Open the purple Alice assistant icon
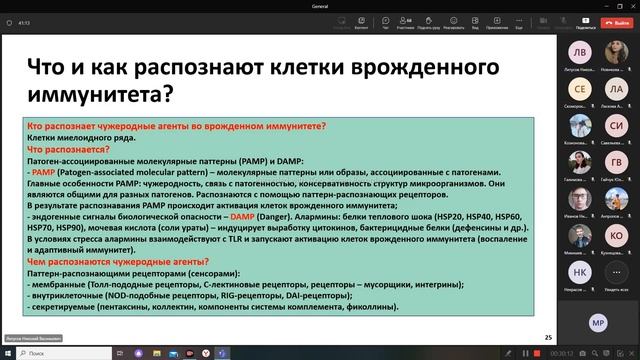 click(x=139, y=353)
